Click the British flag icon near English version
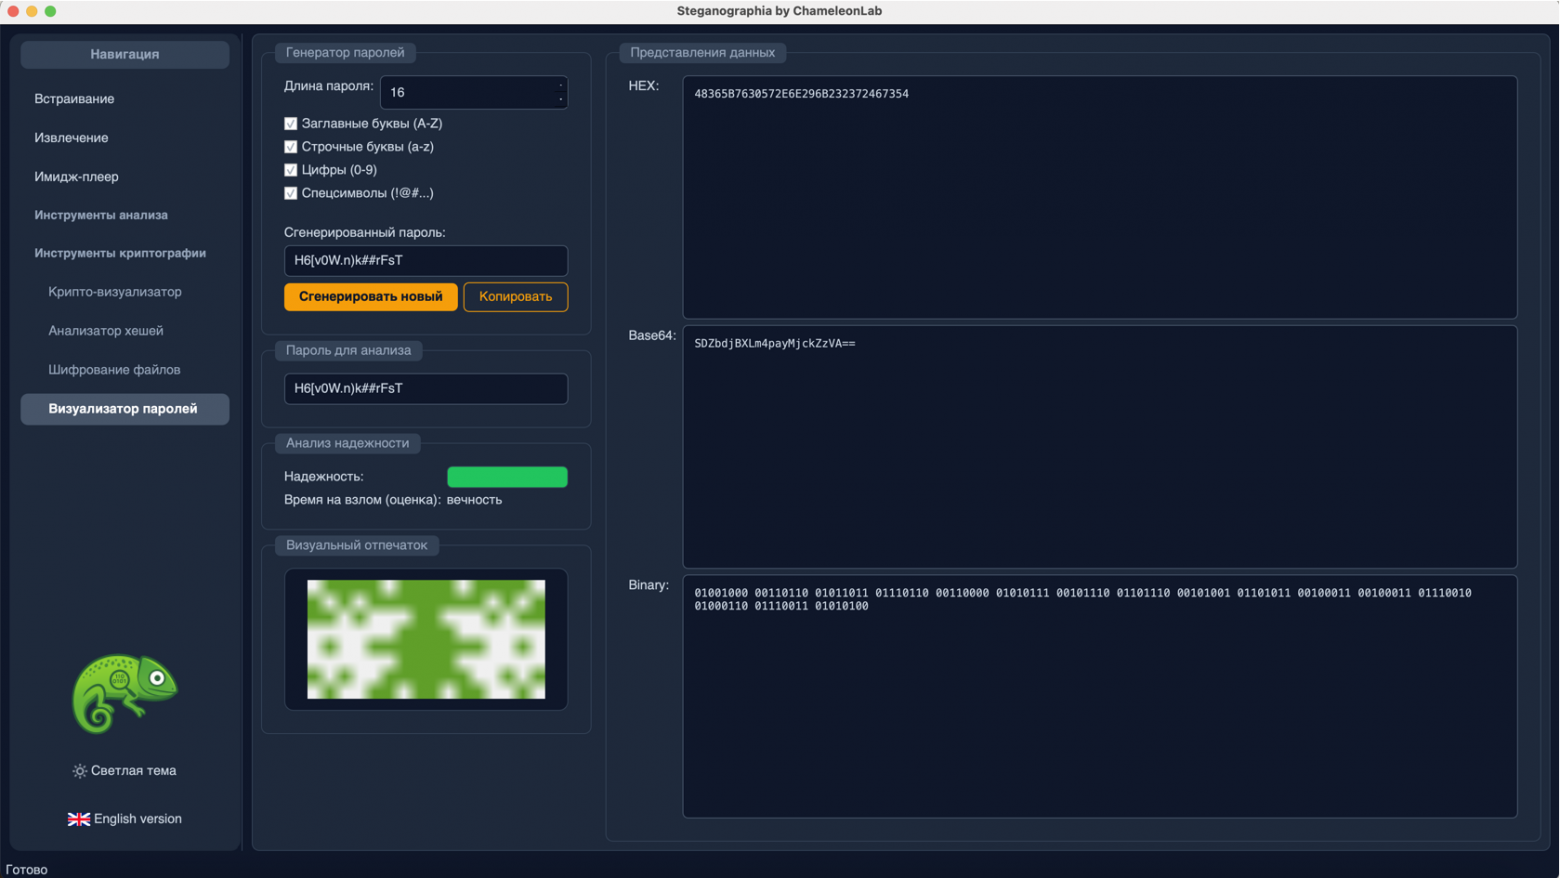 79,818
